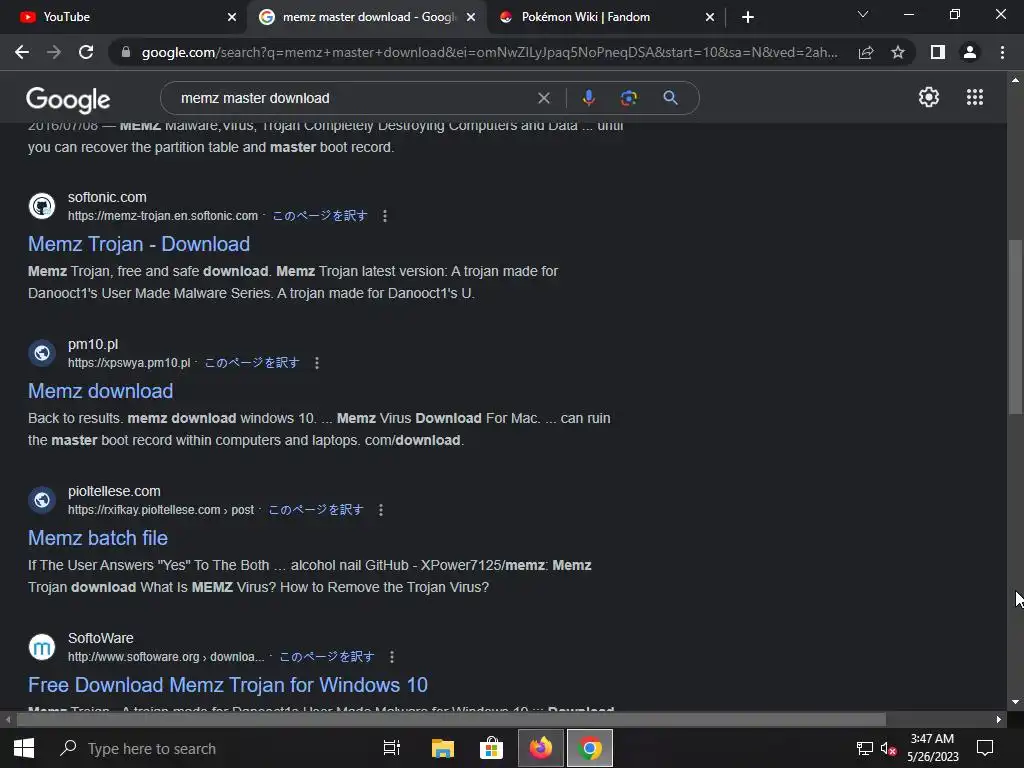Screen dimensions: 1024x768
Task: Open Task View on the taskbar
Action: (x=392, y=748)
